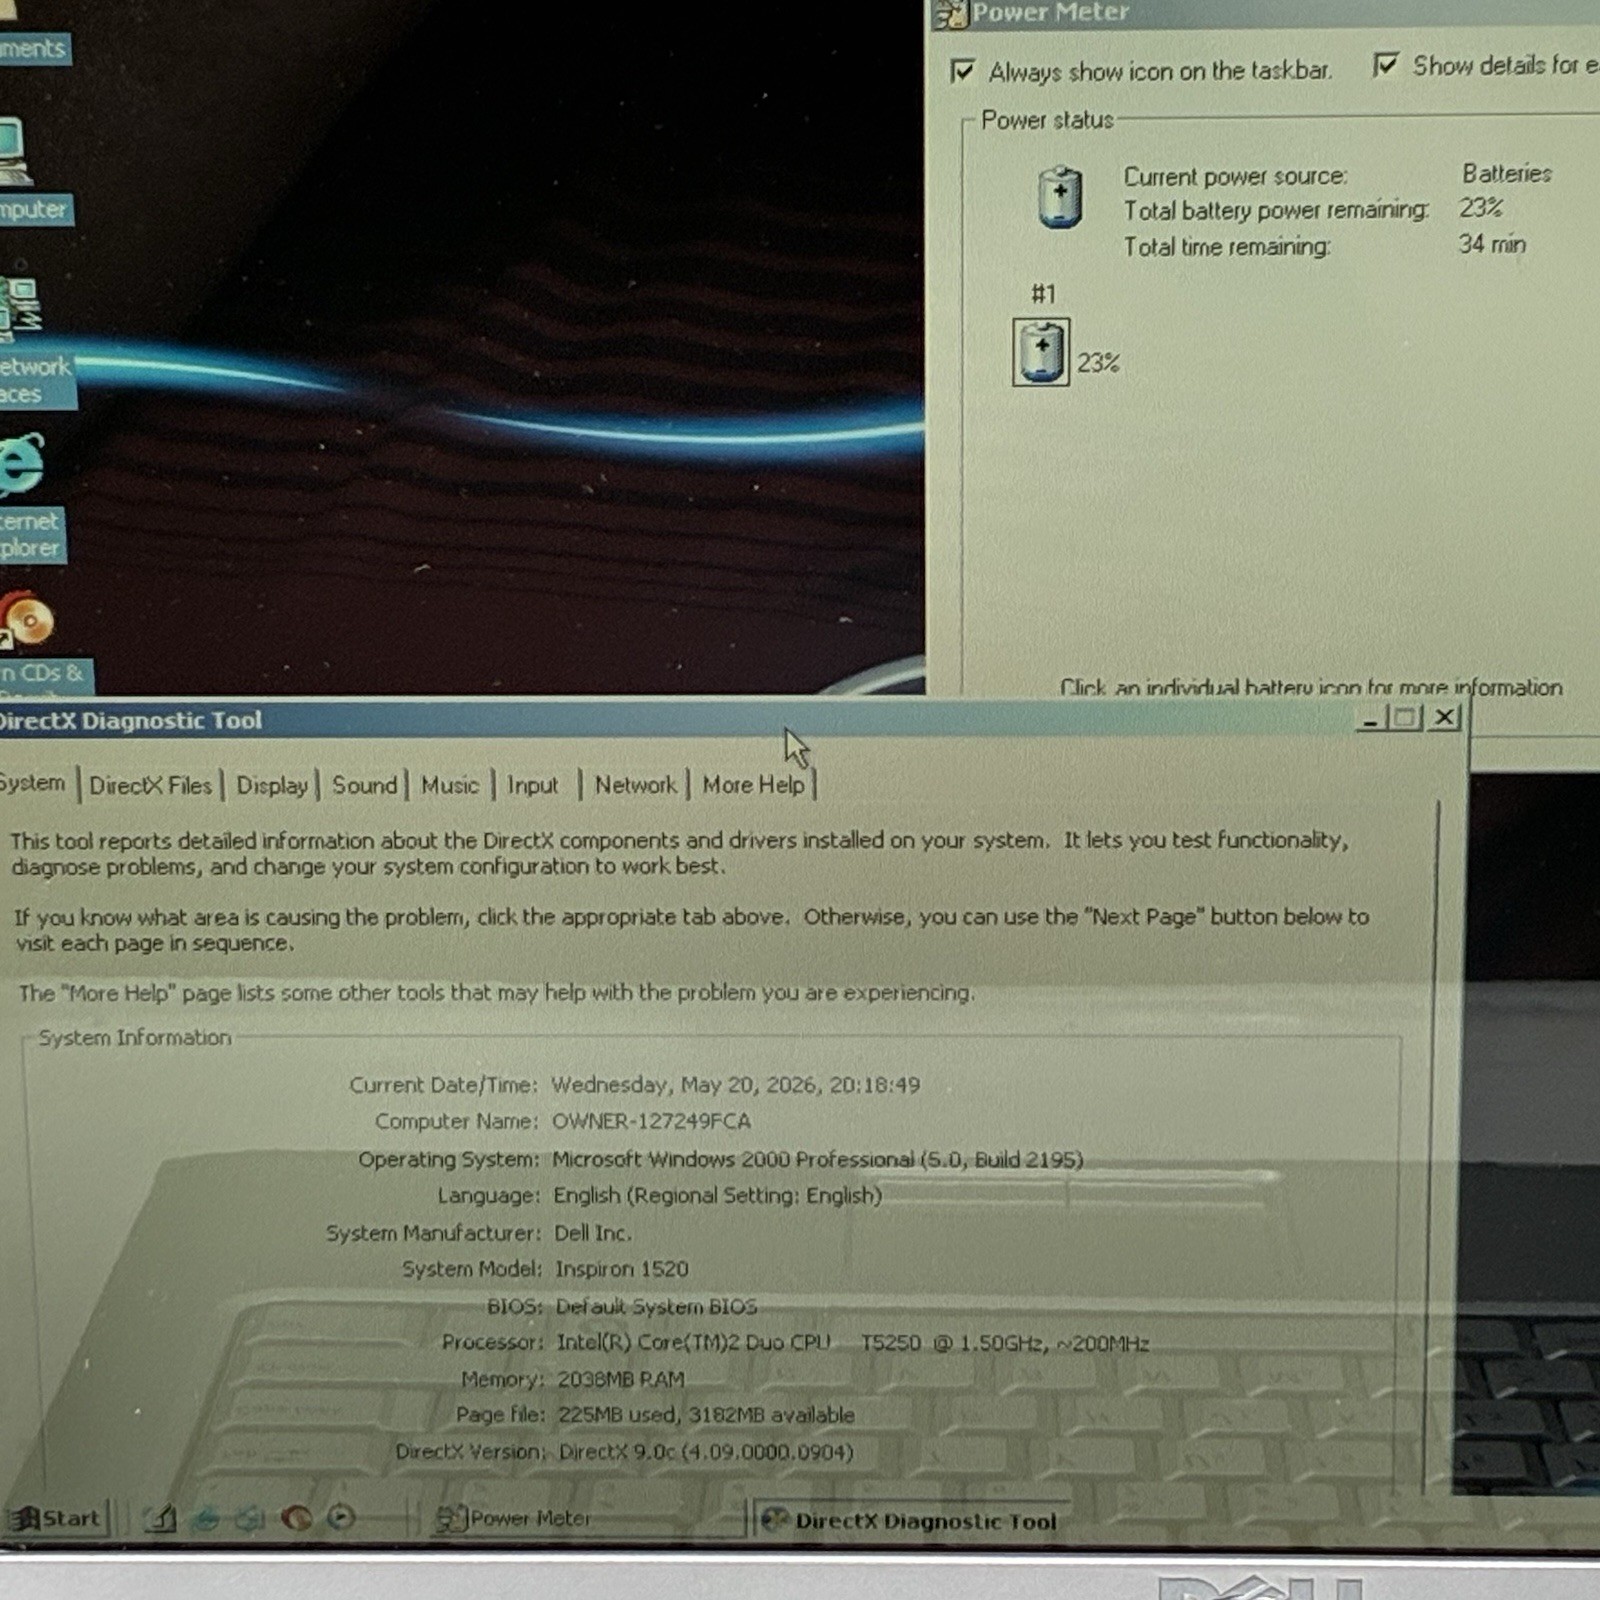Click '34 min' total time remaining
The width and height of the screenshot is (1600, 1600).
(x=1491, y=243)
